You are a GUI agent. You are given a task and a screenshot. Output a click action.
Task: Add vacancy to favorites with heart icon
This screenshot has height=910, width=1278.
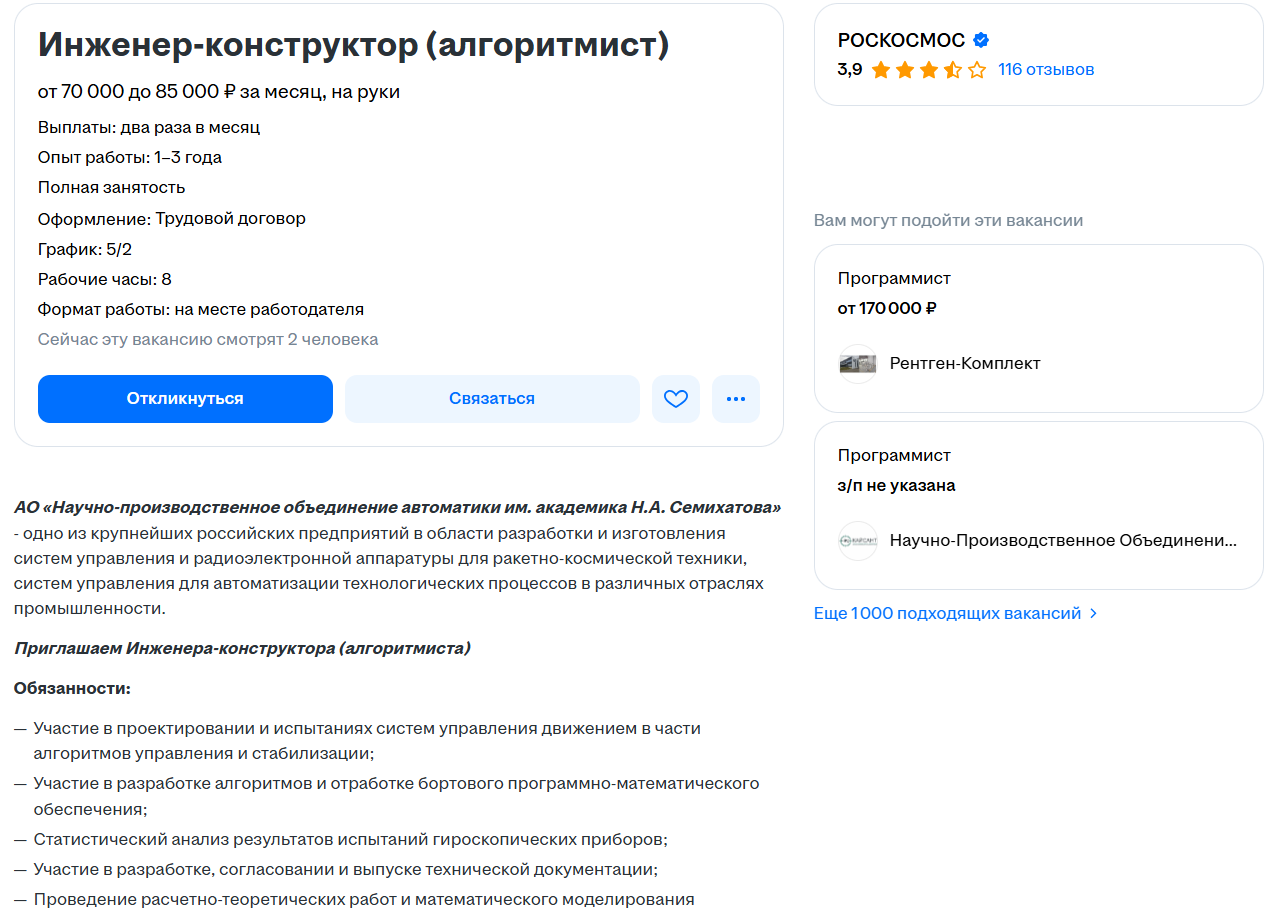676,399
